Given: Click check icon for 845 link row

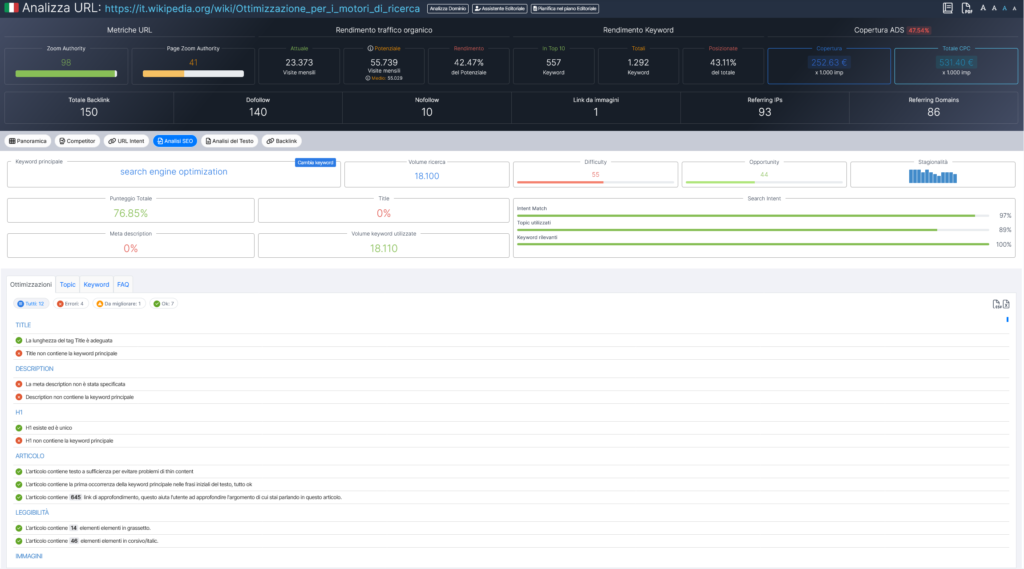Looking at the screenshot, I should point(19,498).
